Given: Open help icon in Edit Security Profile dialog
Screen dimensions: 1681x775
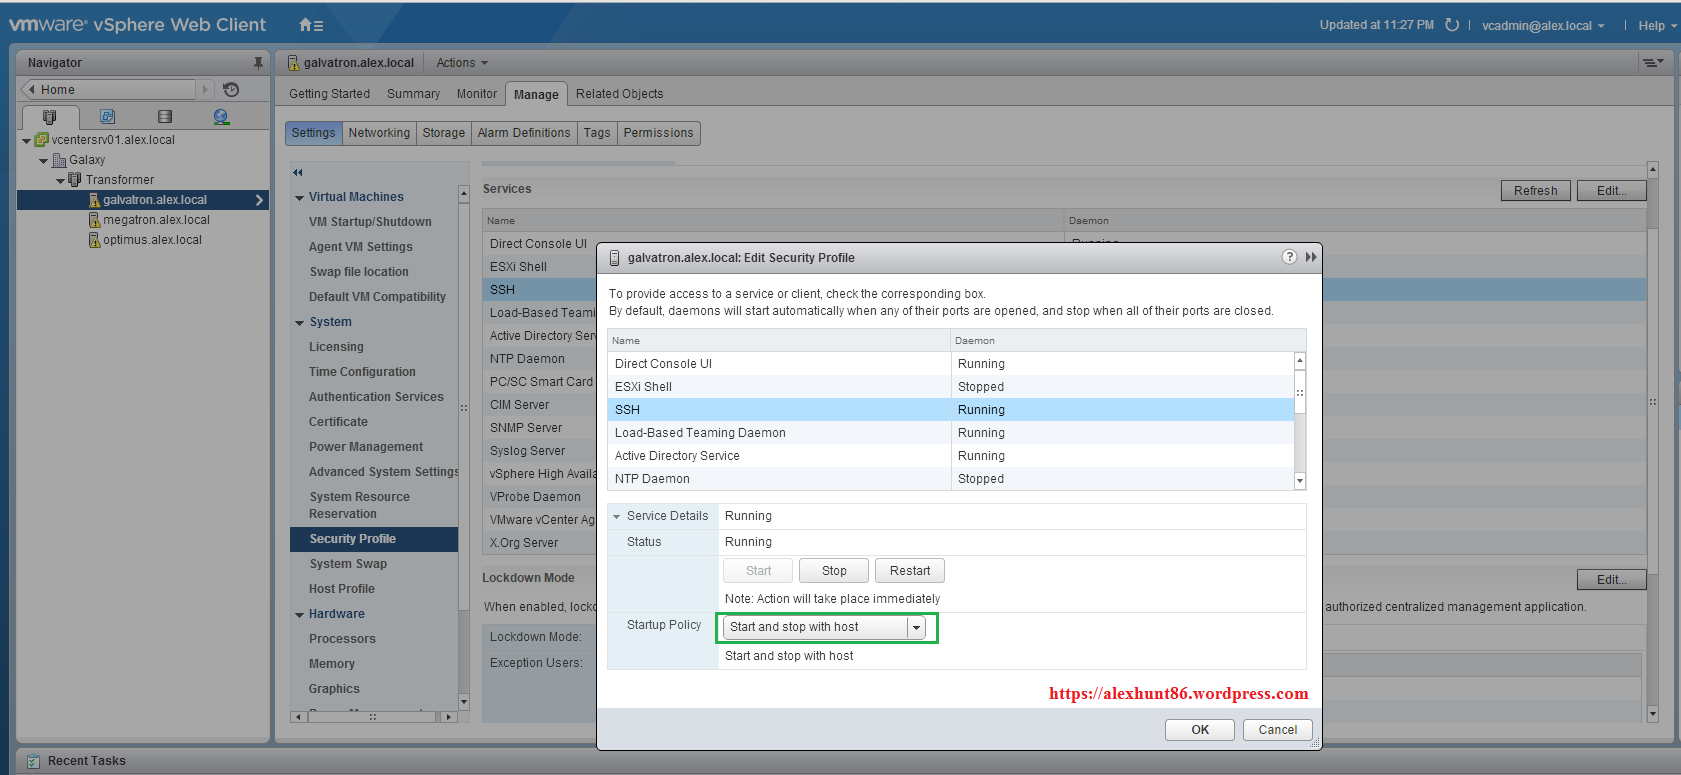Looking at the screenshot, I should pyautogui.click(x=1289, y=257).
